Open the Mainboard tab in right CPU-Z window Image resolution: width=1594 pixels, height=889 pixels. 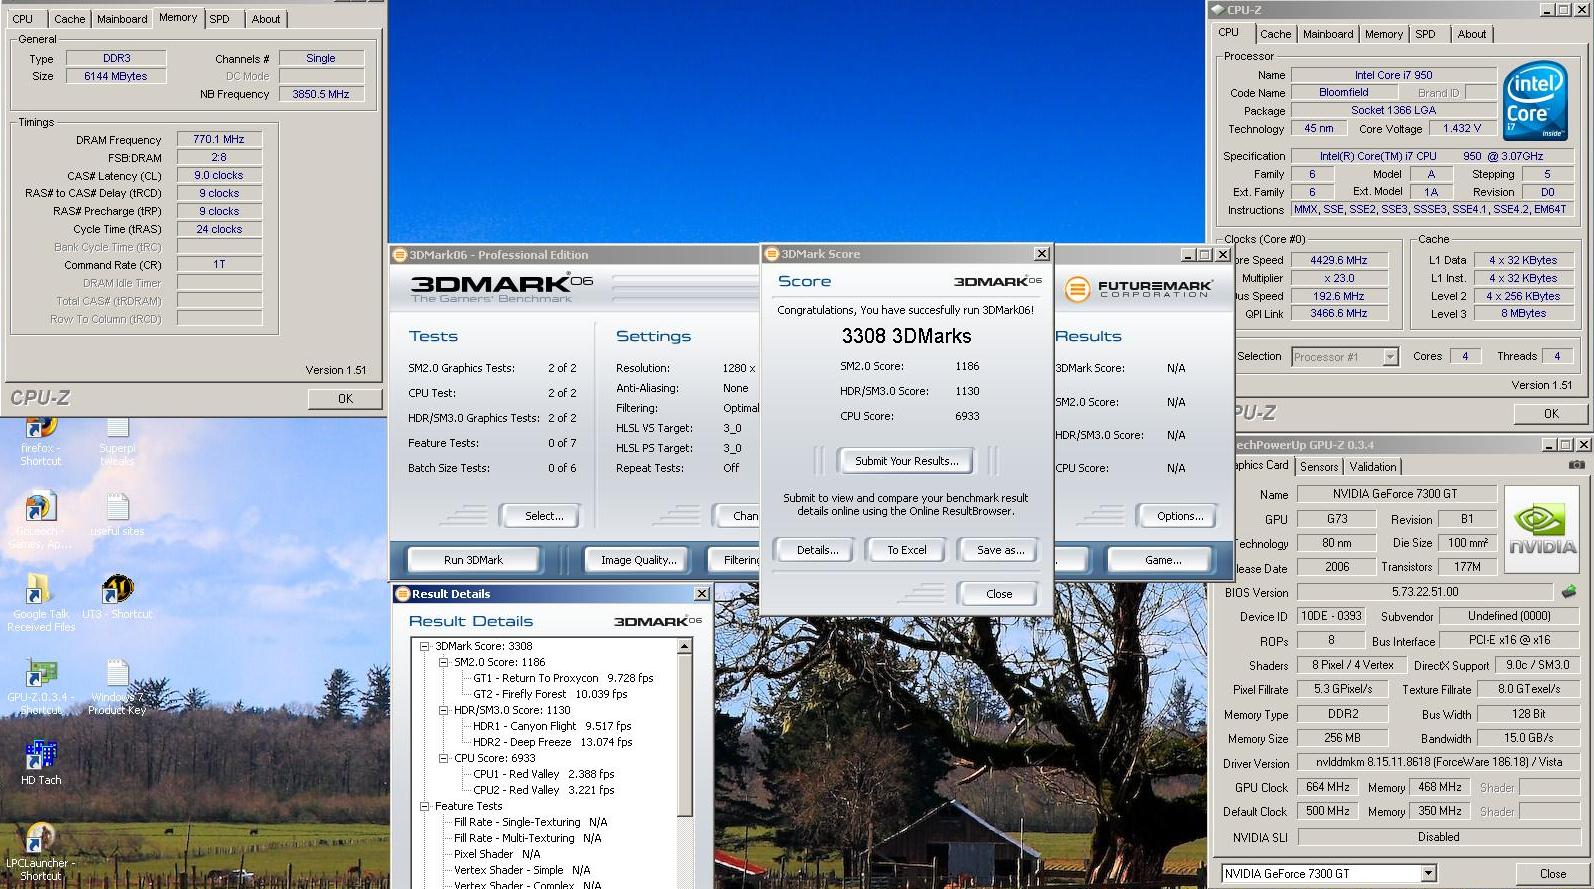[1327, 34]
